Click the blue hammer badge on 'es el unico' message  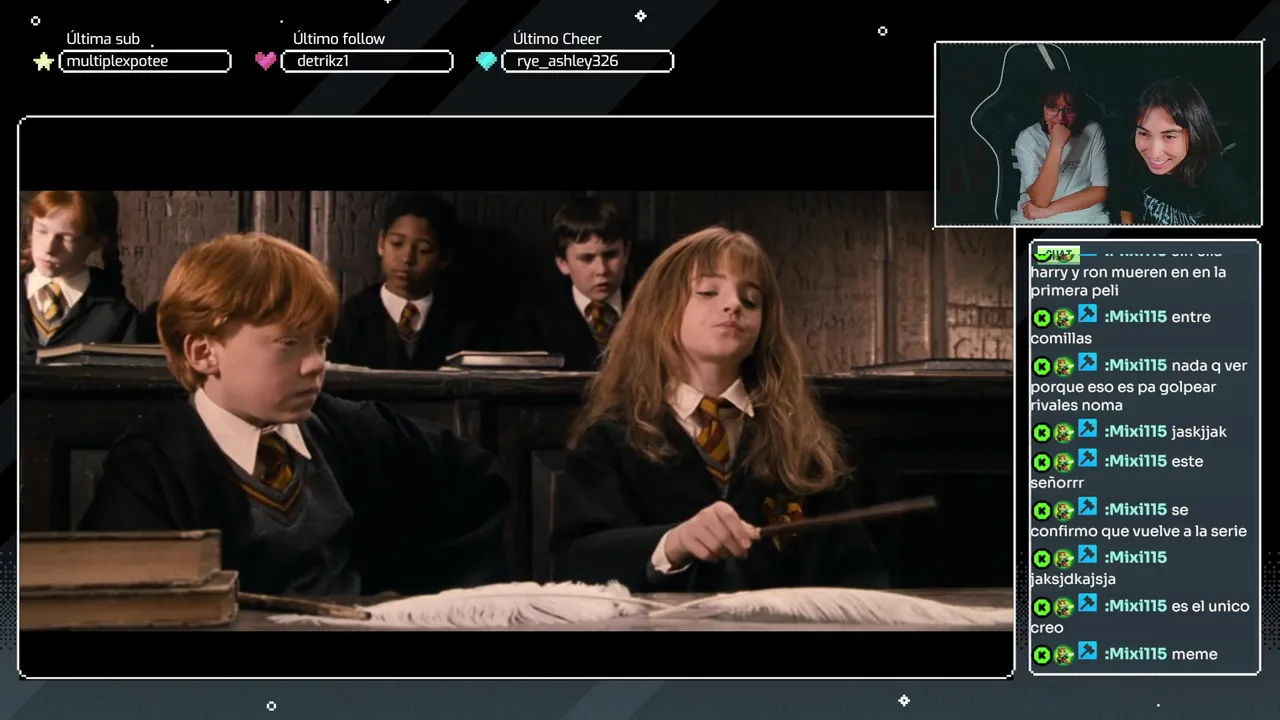1087,603
